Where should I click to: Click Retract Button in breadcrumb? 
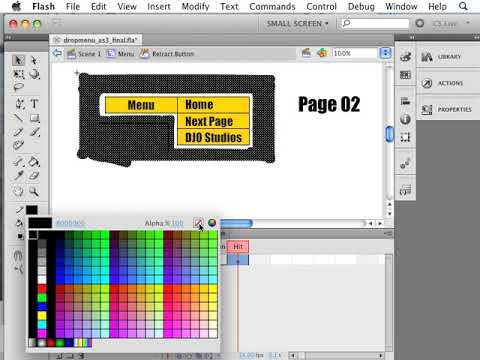point(167,54)
